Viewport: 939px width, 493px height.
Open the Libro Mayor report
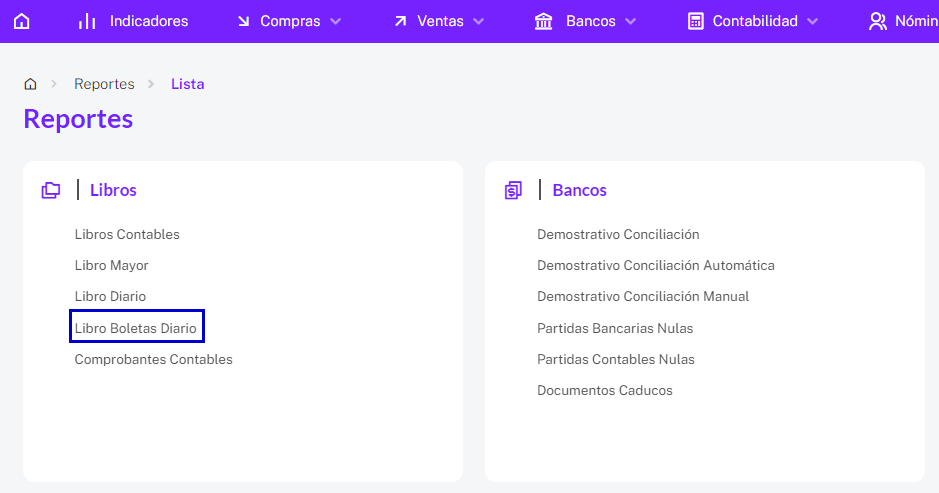click(111, 265)
